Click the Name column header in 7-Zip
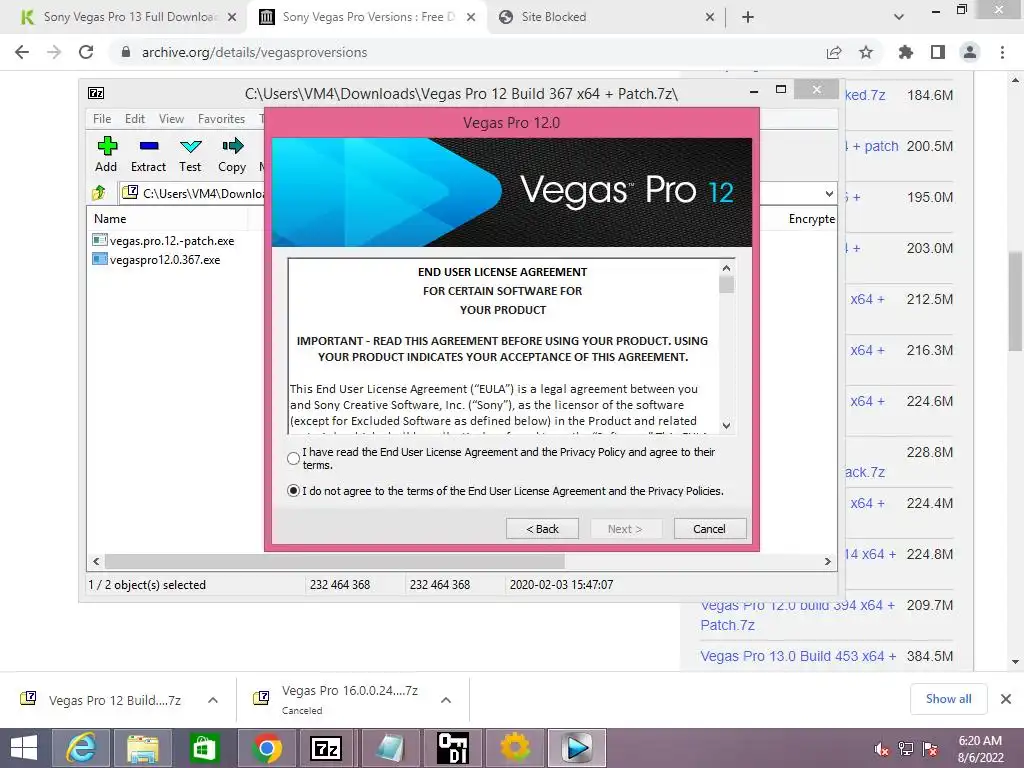This screenshot has height=768, width=1024. pyautogui.click(x=110, y=219)
